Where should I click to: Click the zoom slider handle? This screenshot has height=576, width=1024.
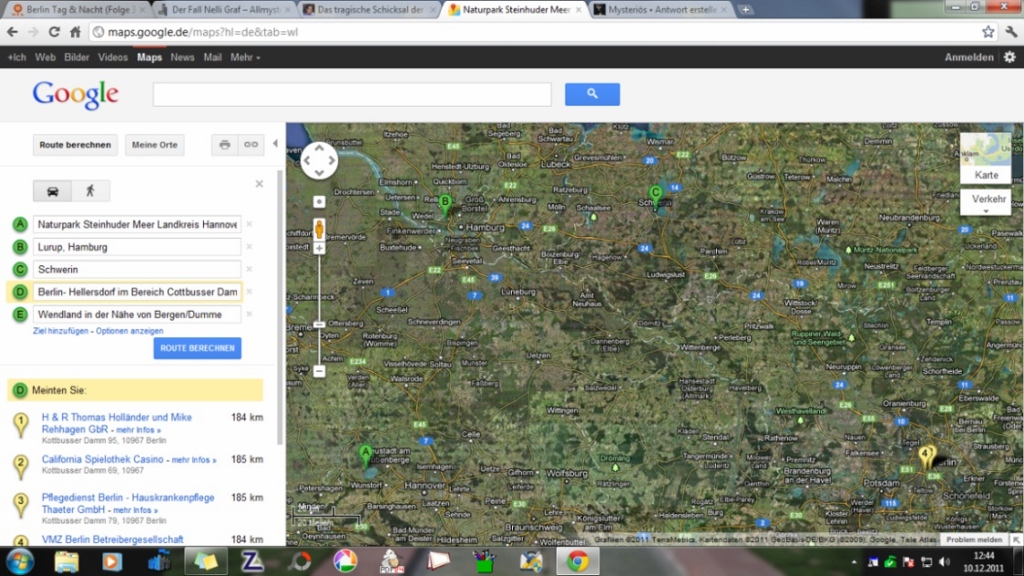click(x=319, y=324)
